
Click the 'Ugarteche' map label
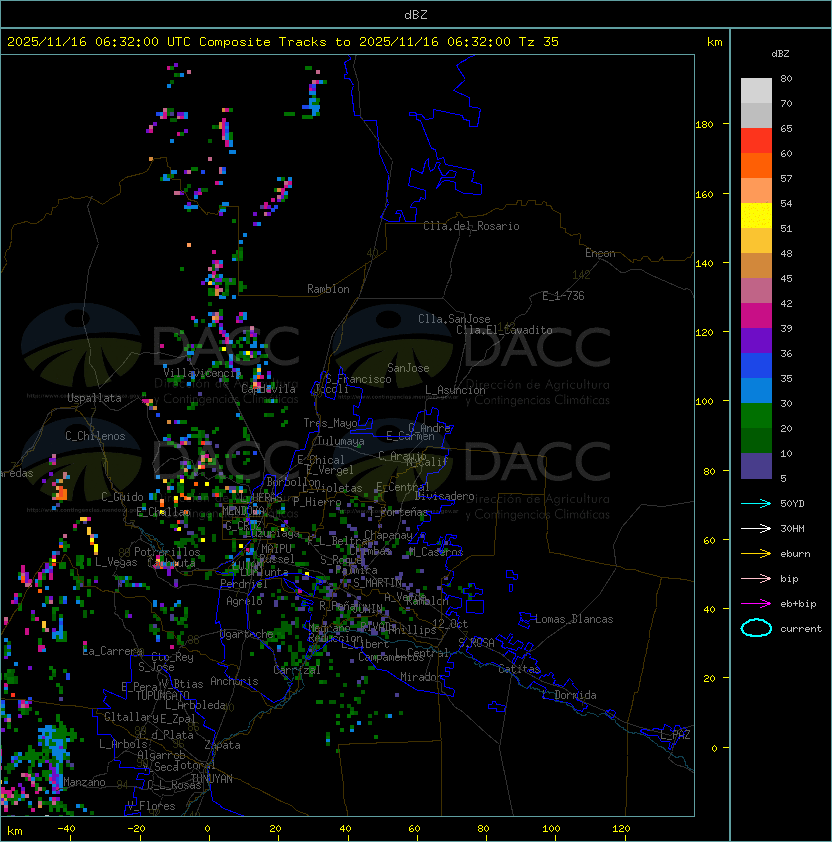pyautogui.click(x=247, y=634)
